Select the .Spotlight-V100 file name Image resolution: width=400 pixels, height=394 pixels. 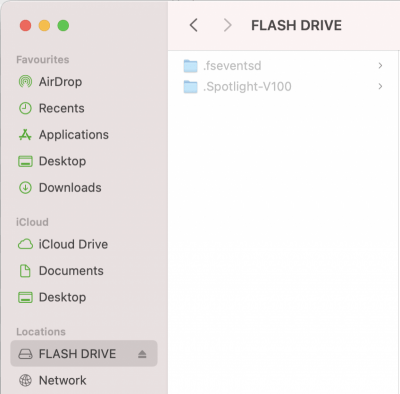pyautogui.click(x=247, y=87)
